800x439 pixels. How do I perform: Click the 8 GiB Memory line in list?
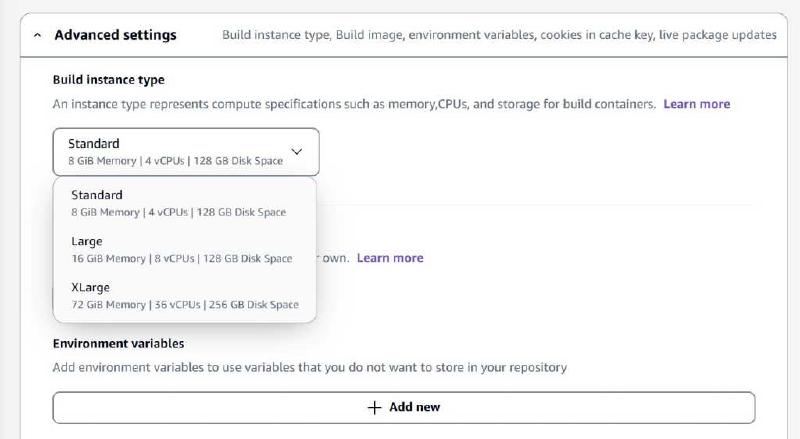coord(178,212)
